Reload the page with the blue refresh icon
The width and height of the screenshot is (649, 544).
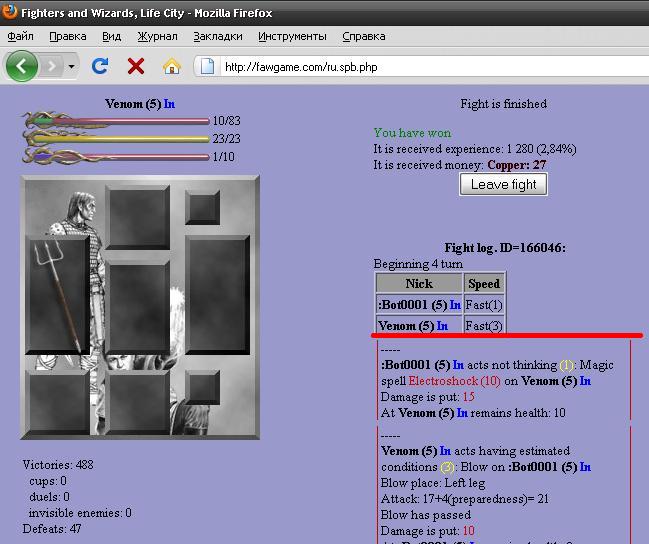[100, 66]
